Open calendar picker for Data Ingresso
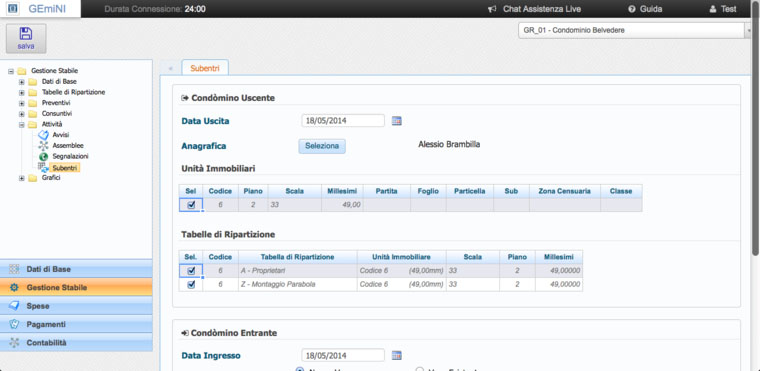 tap(396, 355)
